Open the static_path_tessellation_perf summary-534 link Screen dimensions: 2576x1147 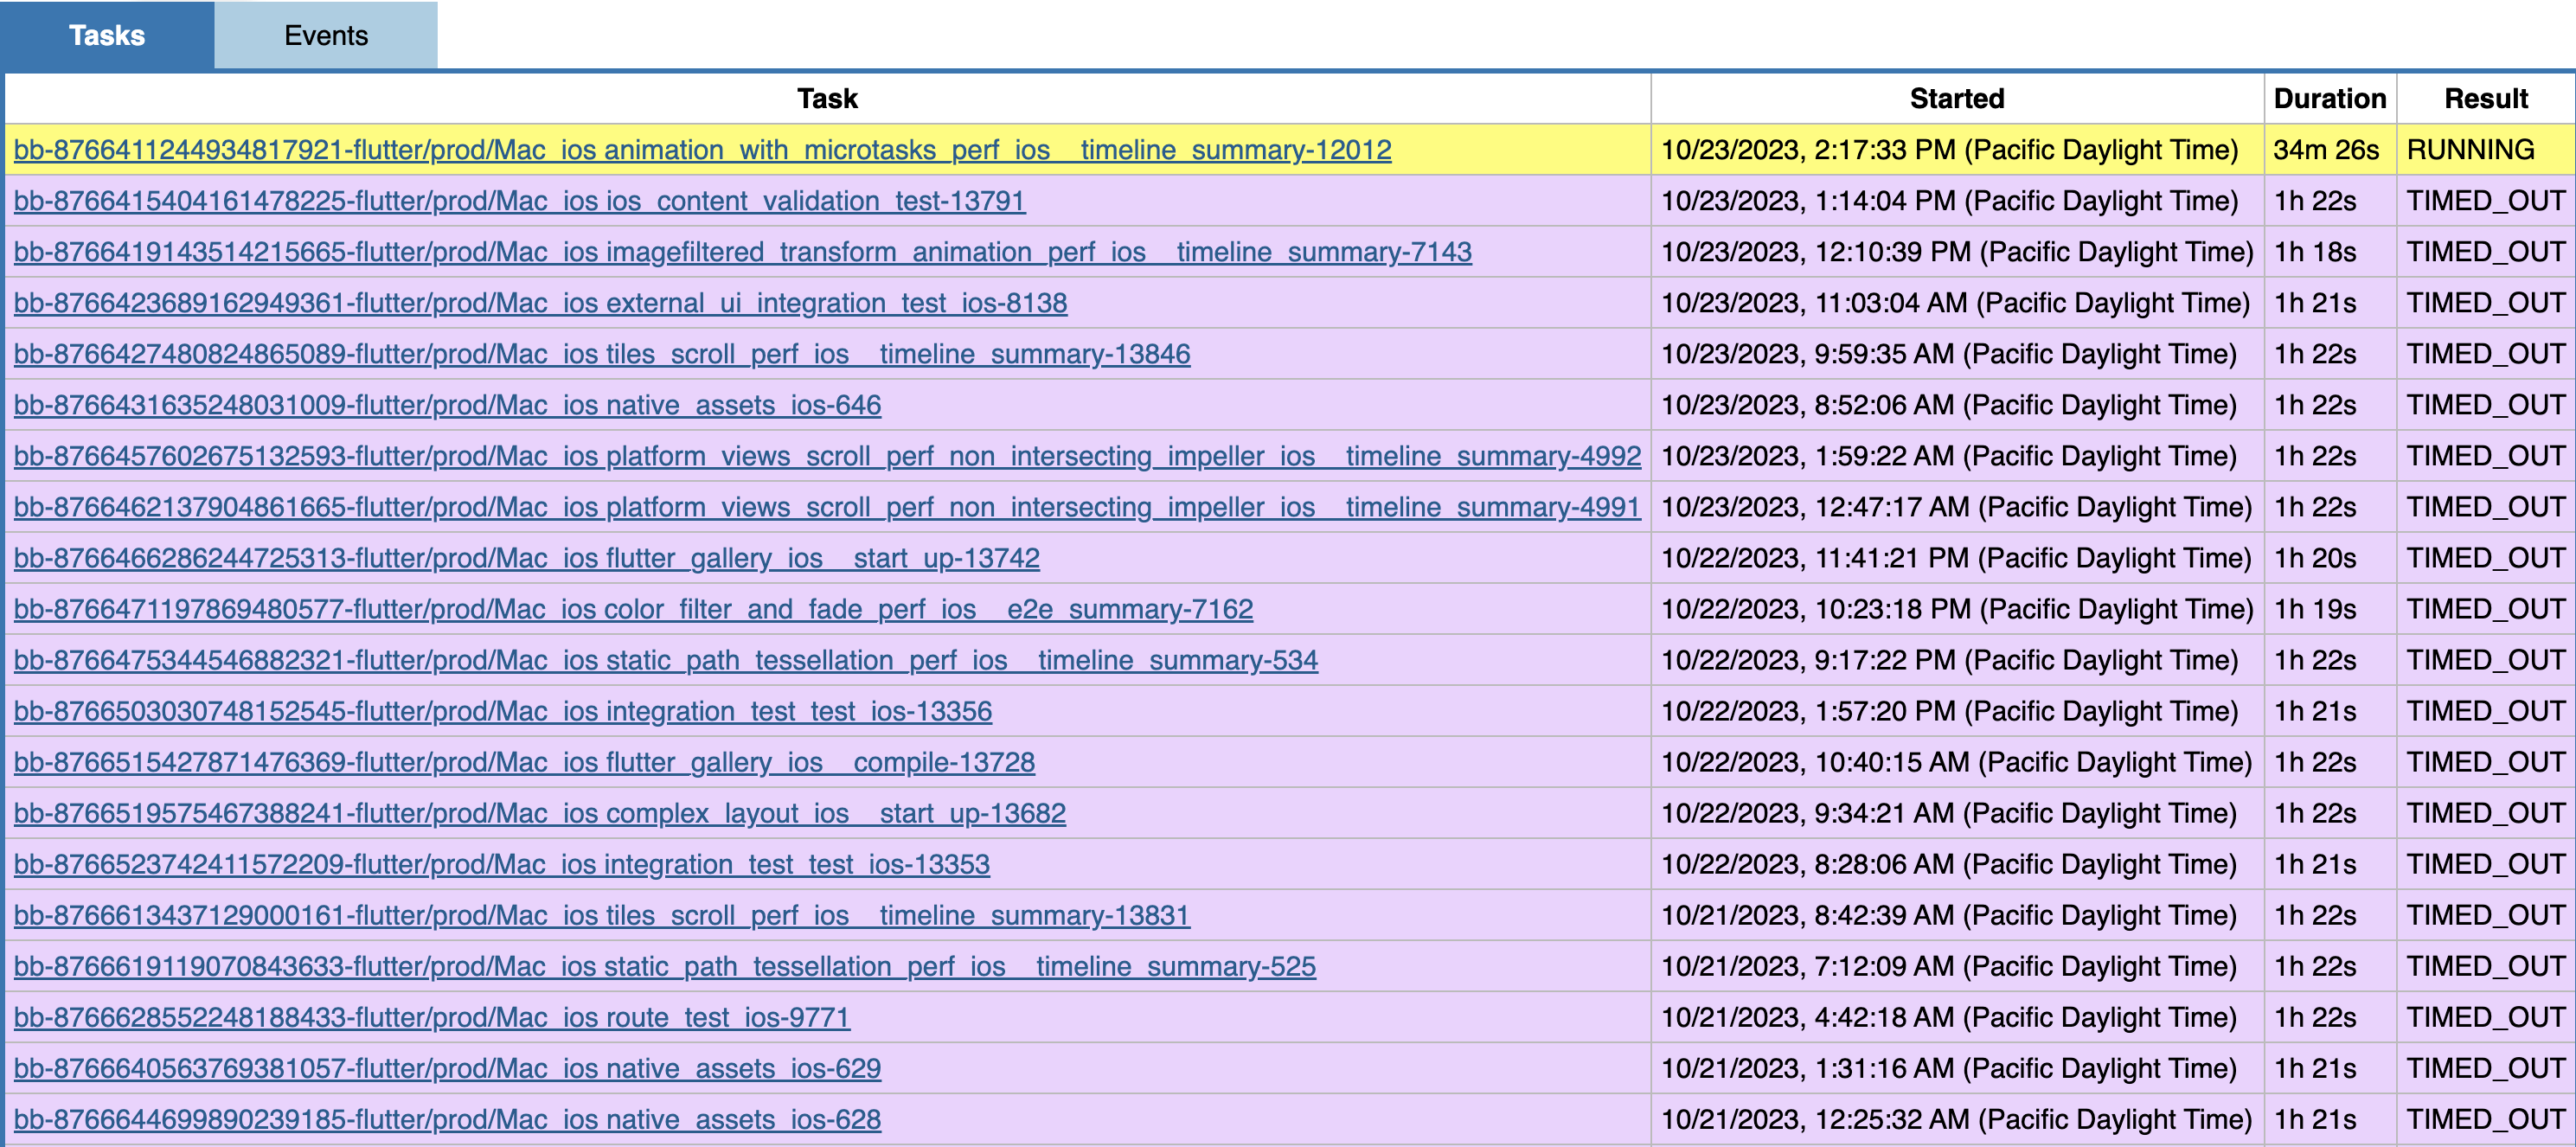point(665,660)
